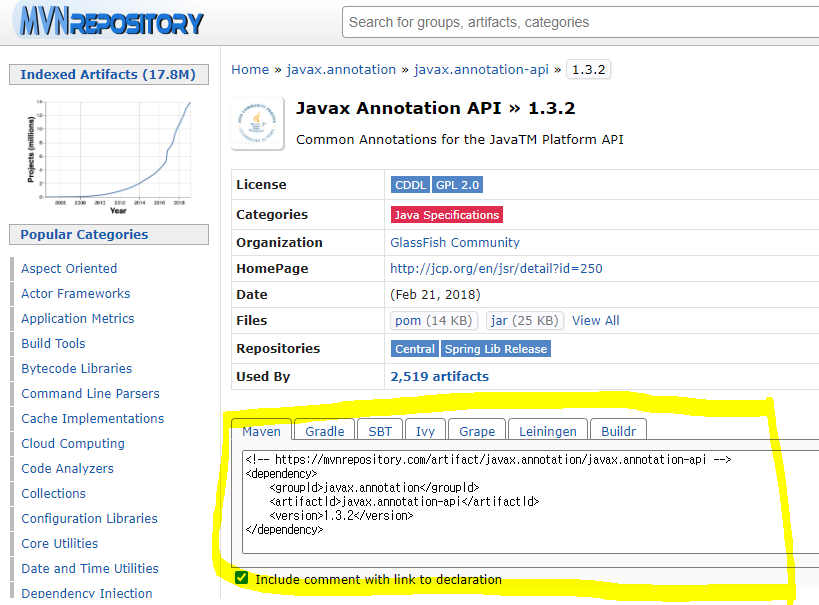The image size is (819, 605).
Task: Switch to the Buildr tab
Action: coord(618,431)
